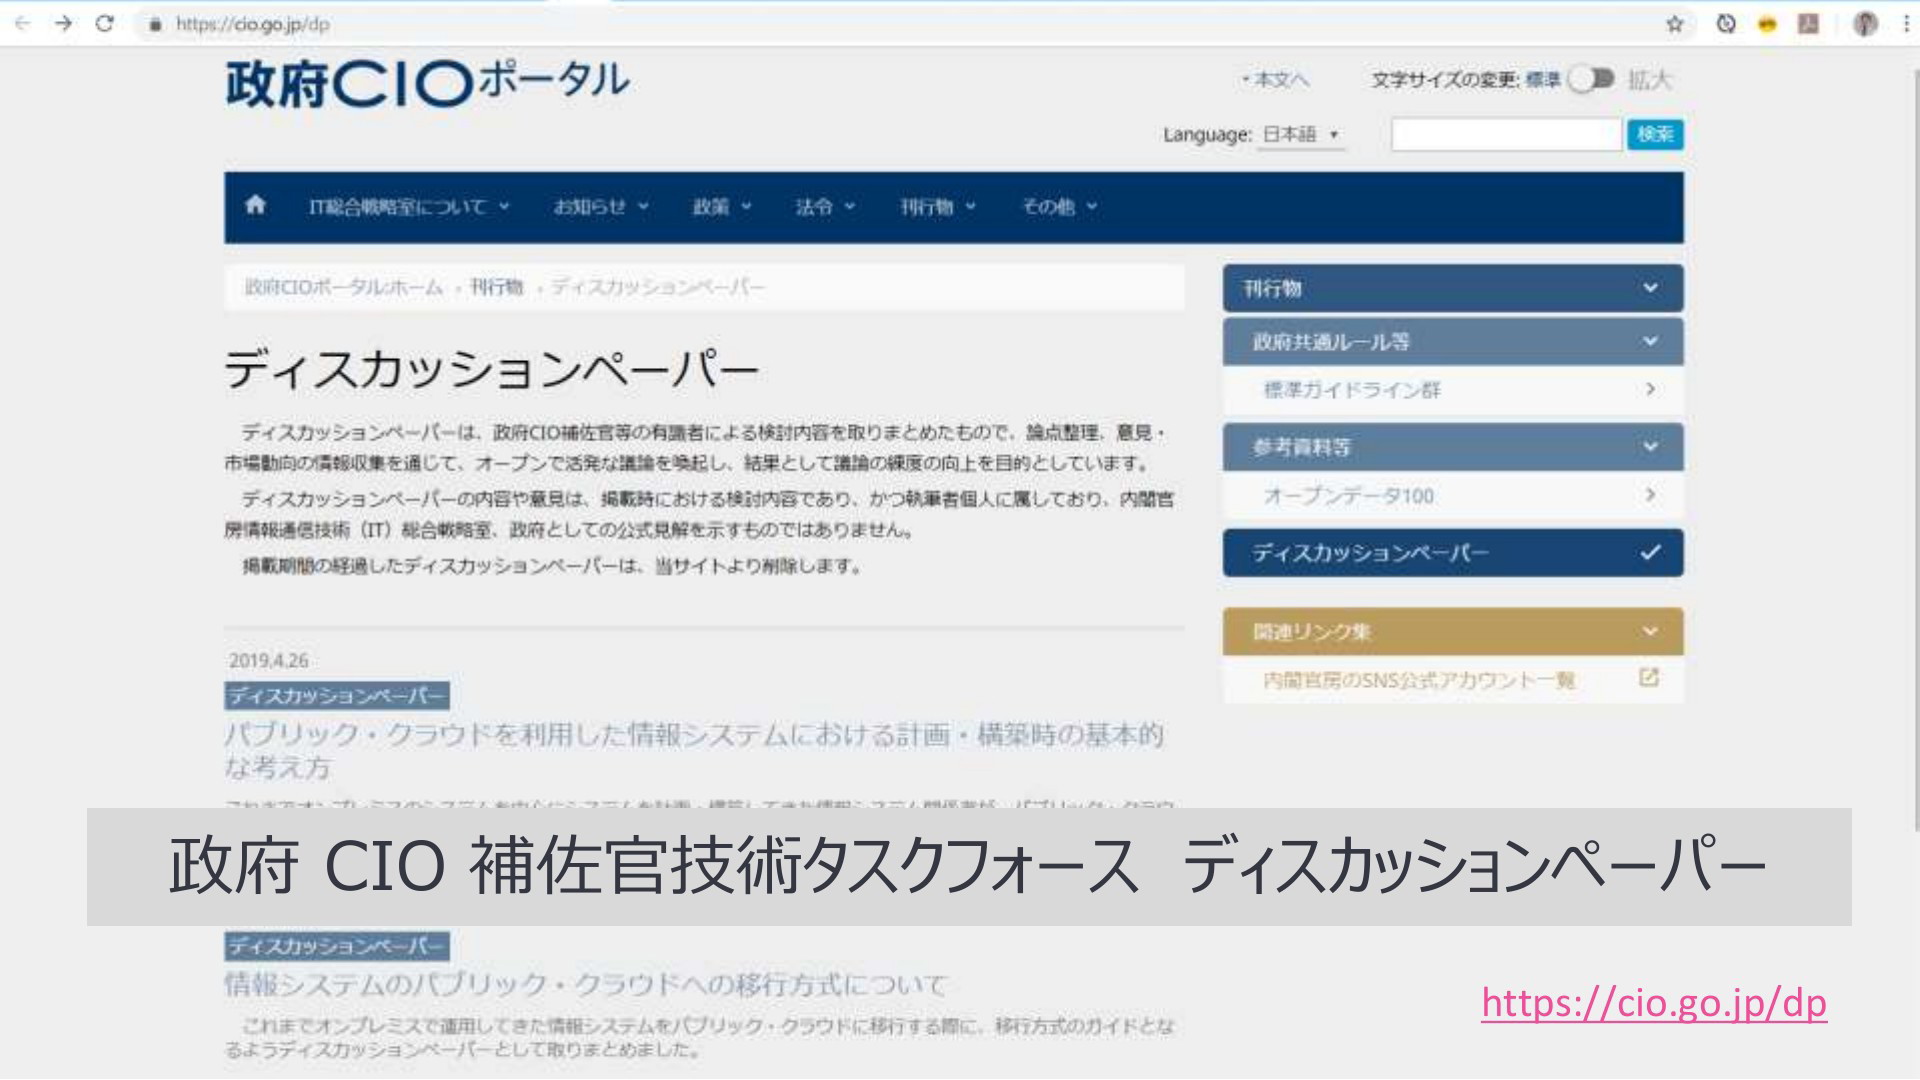Viewport: 1920px width, 1080px height.
Task: Collapse the 関連リンク集 sidebar section
Action: tap(1453, 632)
